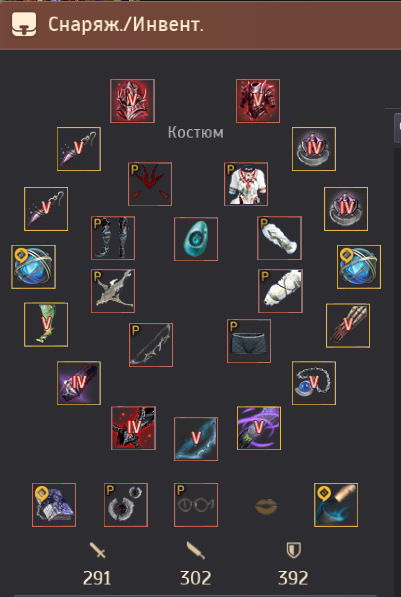Select the black-red sub-weapon slot

click(x=133, y=428)
